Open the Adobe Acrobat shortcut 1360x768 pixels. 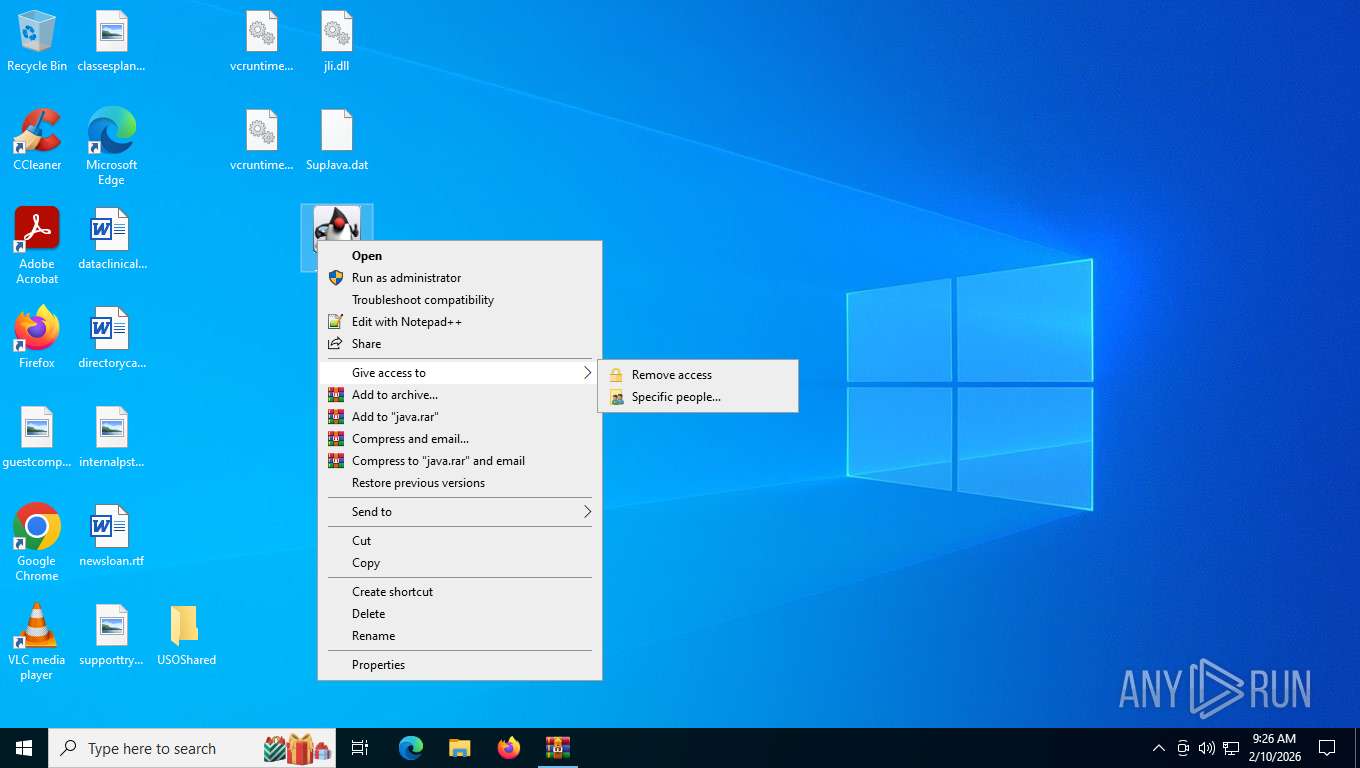click(x=37, y=246)
